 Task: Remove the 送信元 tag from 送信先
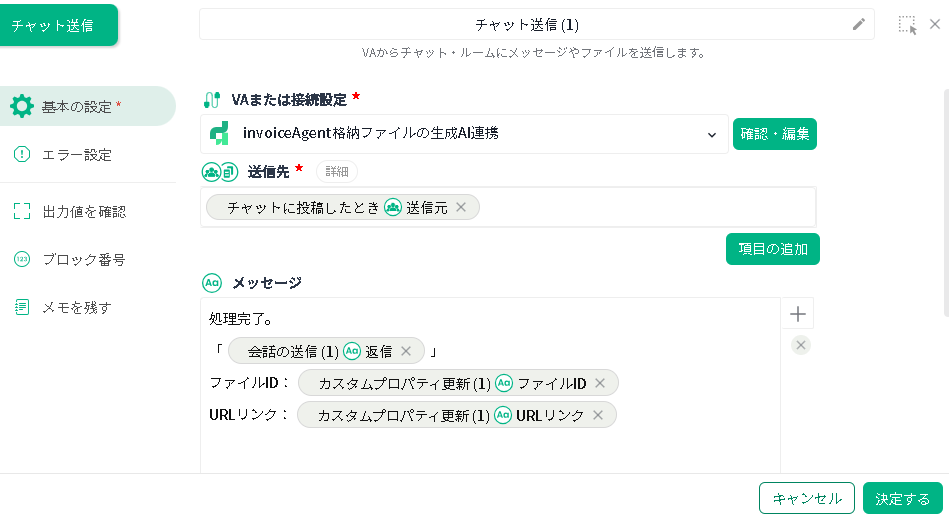point(461,207)
